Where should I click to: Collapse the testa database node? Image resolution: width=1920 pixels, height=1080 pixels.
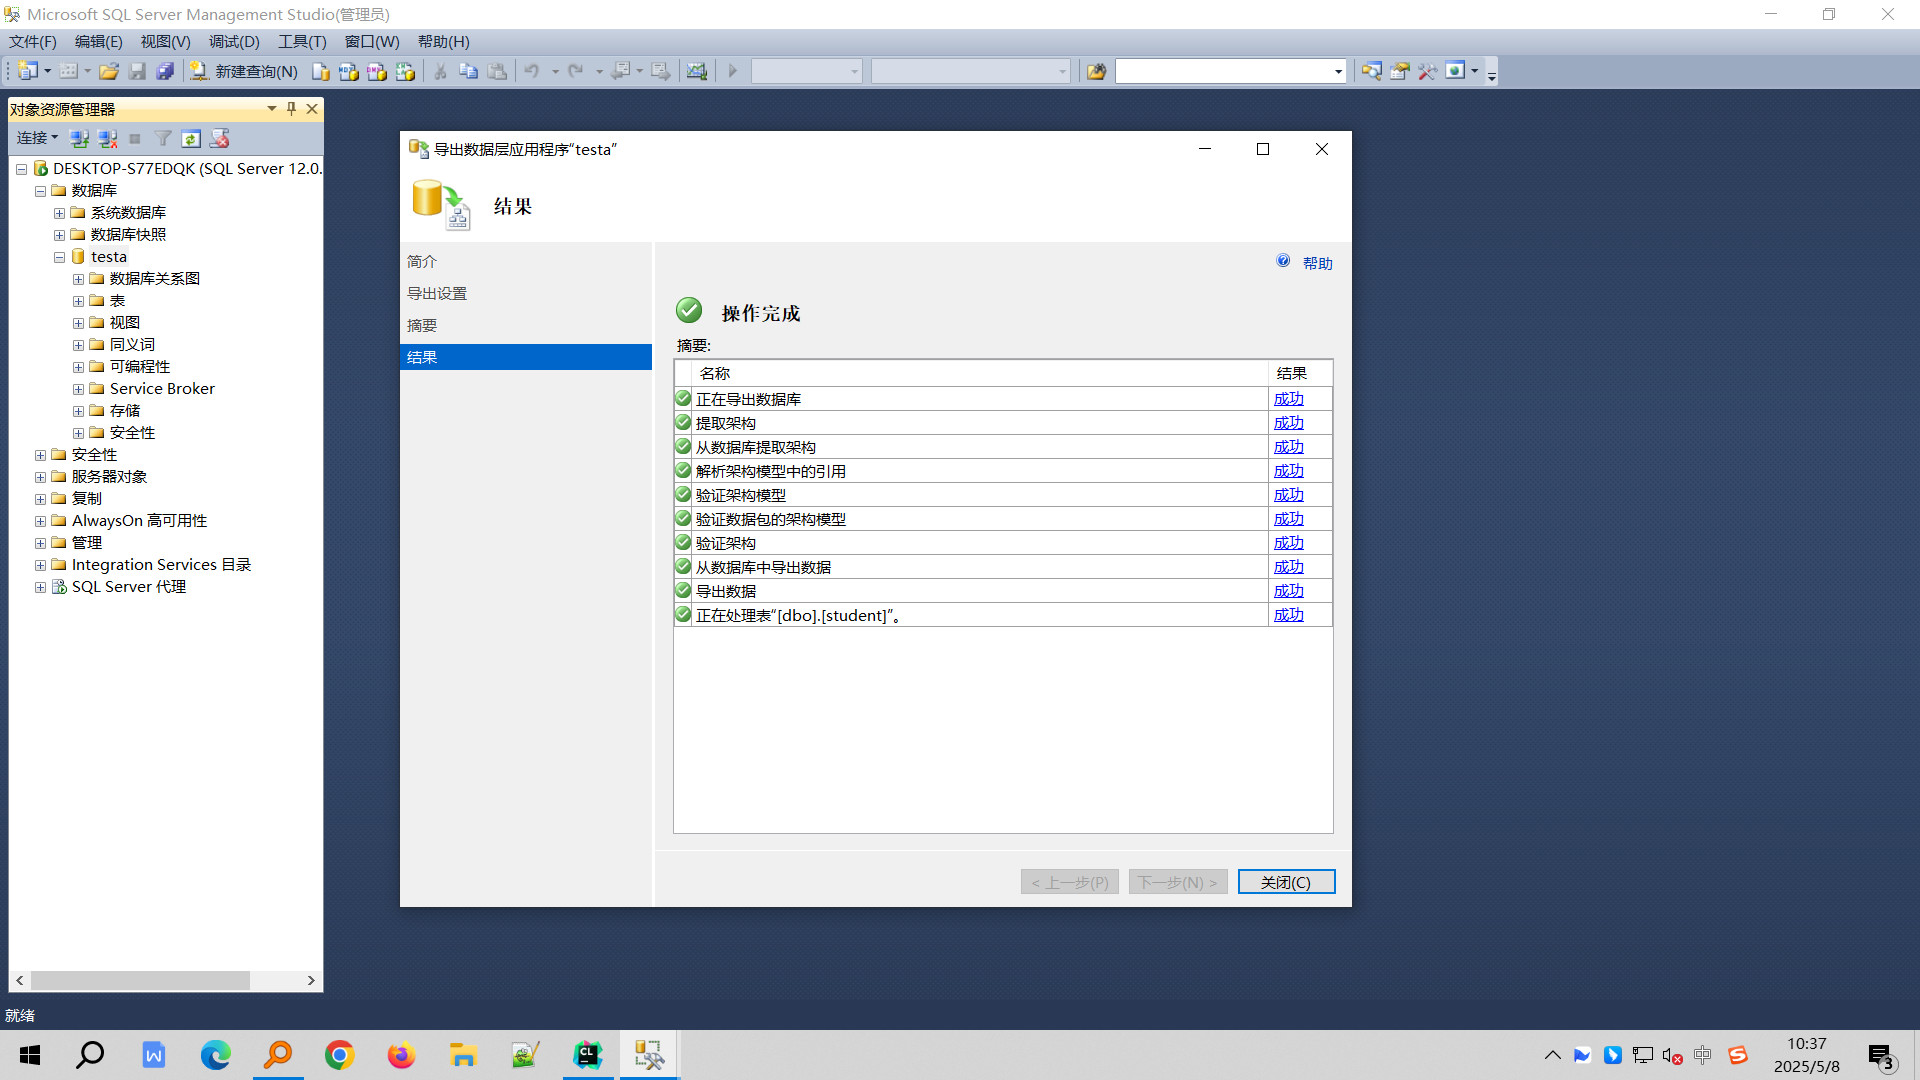(59, 256)
